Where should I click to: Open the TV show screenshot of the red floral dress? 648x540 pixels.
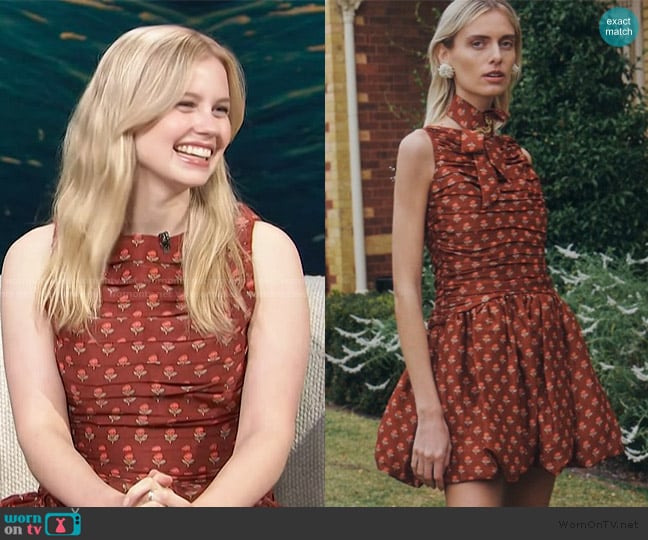(162, 253)
